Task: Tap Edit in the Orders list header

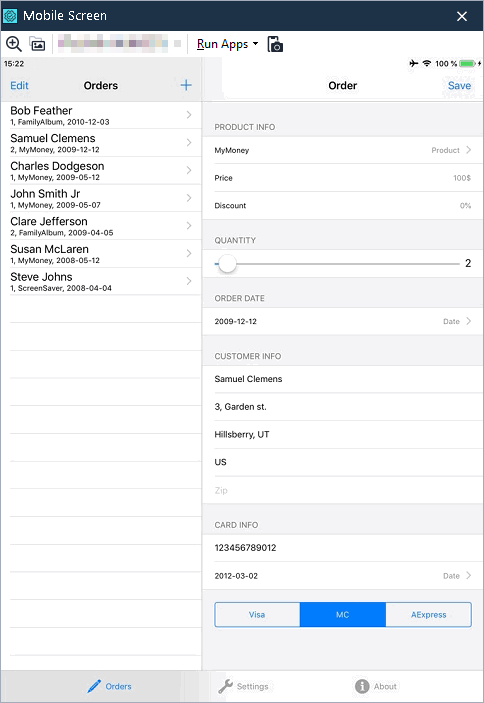Action: (19, 85)
